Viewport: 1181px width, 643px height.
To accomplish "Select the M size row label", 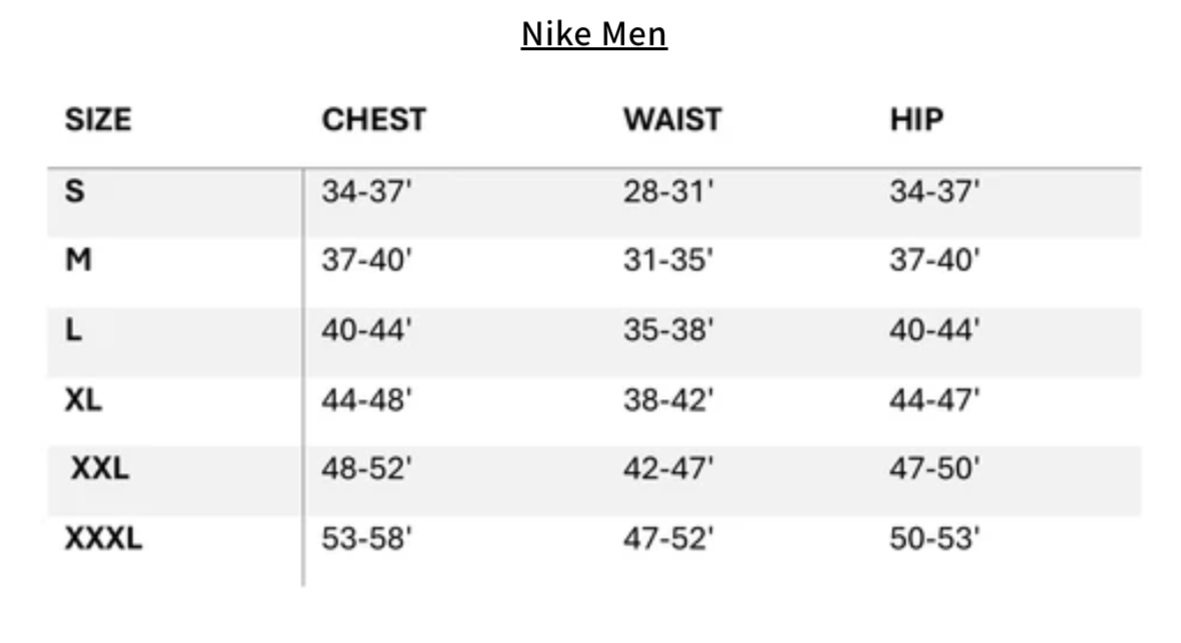I will click(78, 260).
